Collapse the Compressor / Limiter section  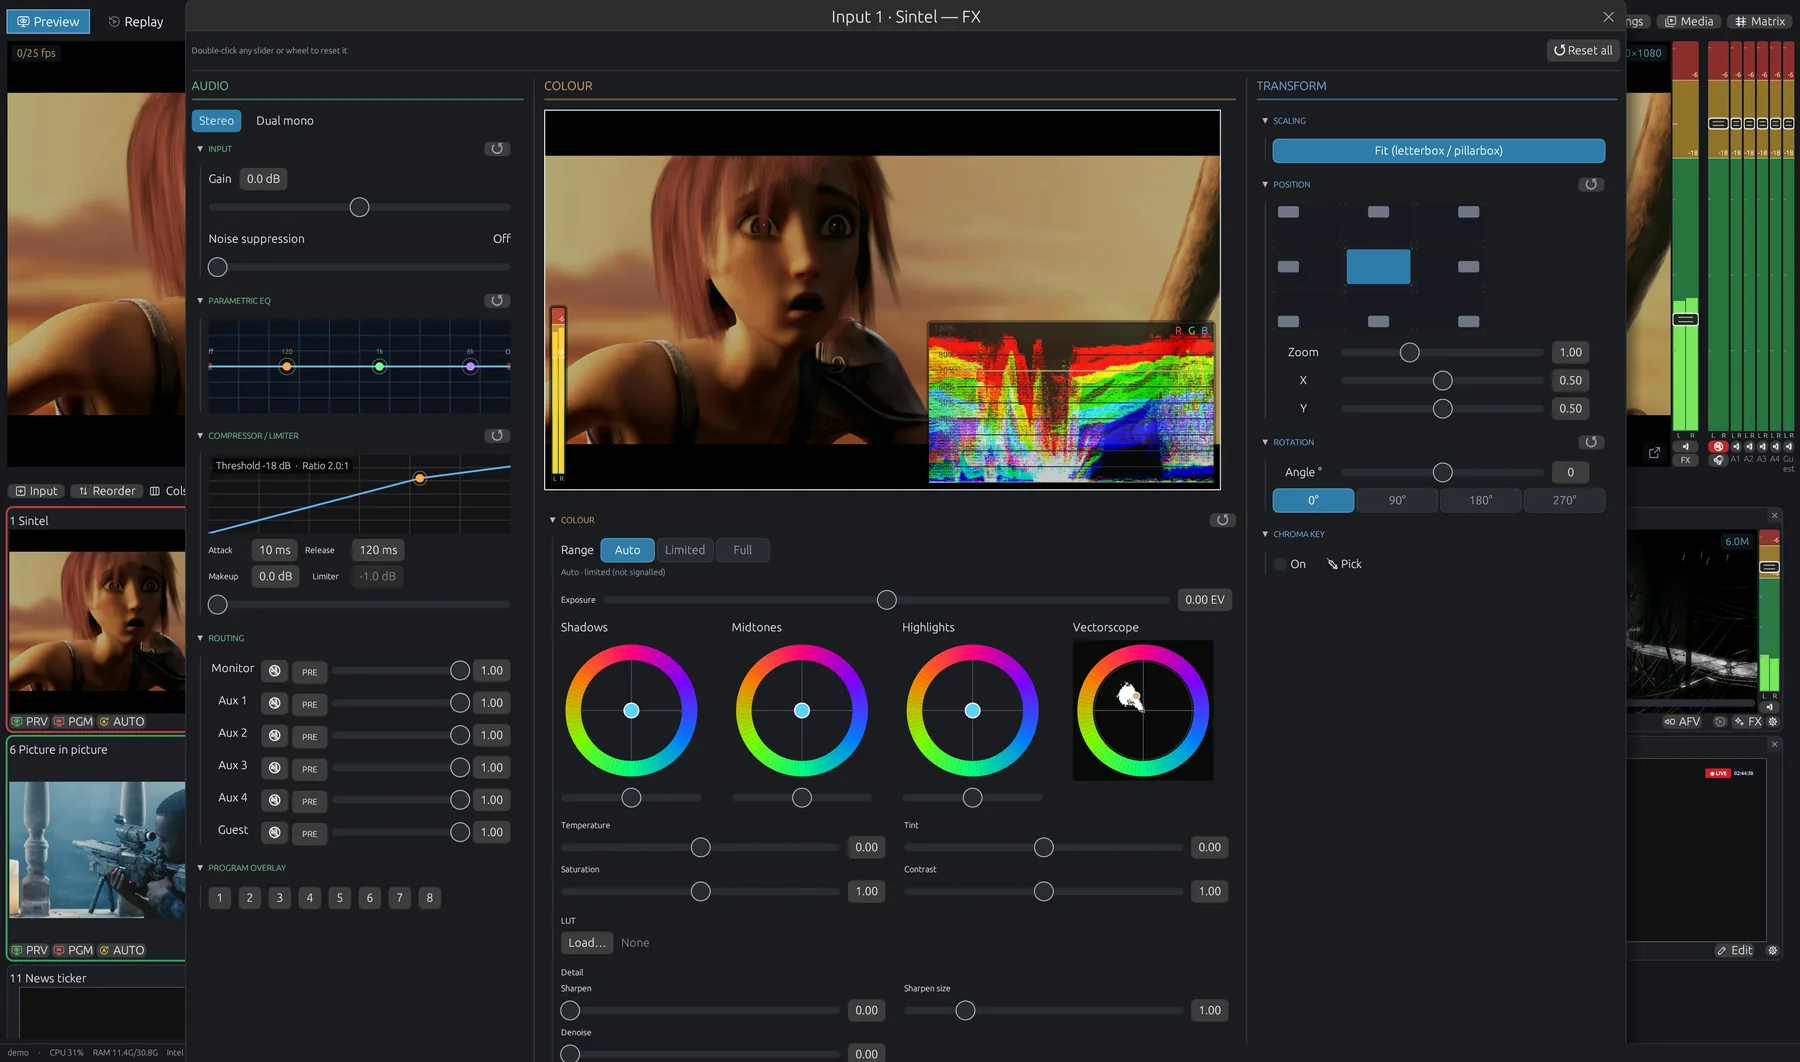[x=200, y=436]
